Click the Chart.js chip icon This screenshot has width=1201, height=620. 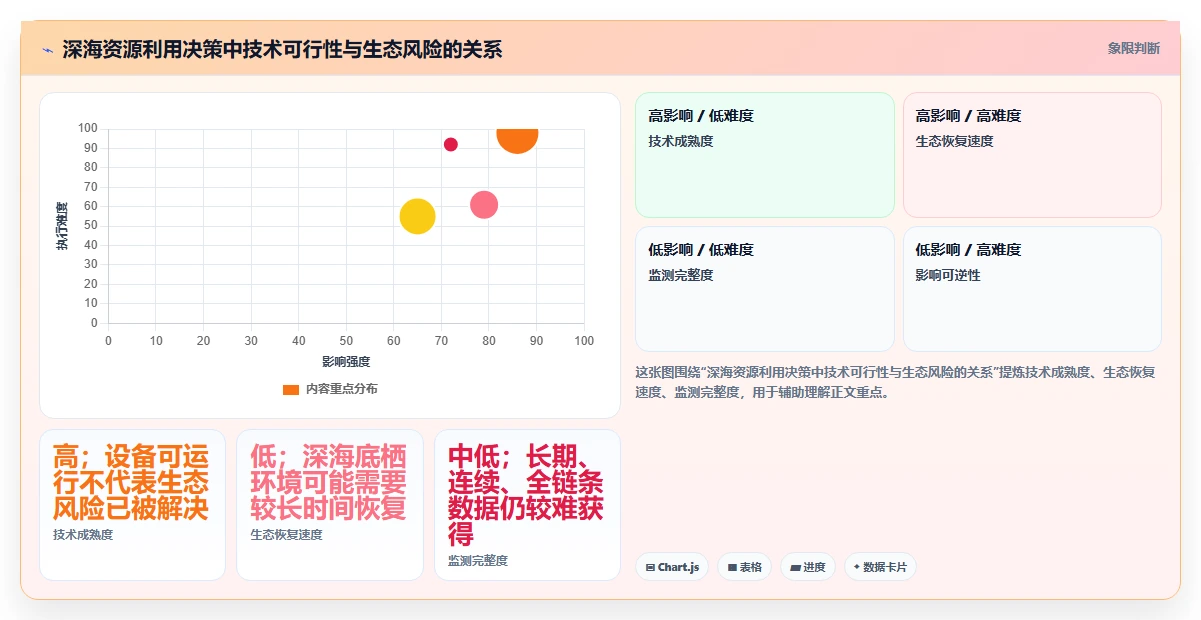pos(651,567)
